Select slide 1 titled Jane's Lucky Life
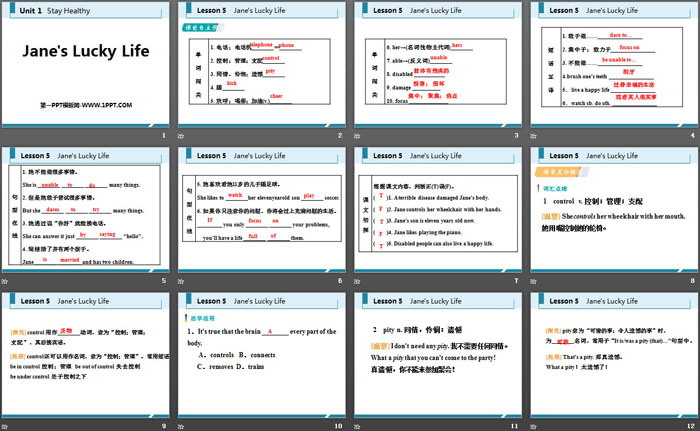 pos(86,64)
